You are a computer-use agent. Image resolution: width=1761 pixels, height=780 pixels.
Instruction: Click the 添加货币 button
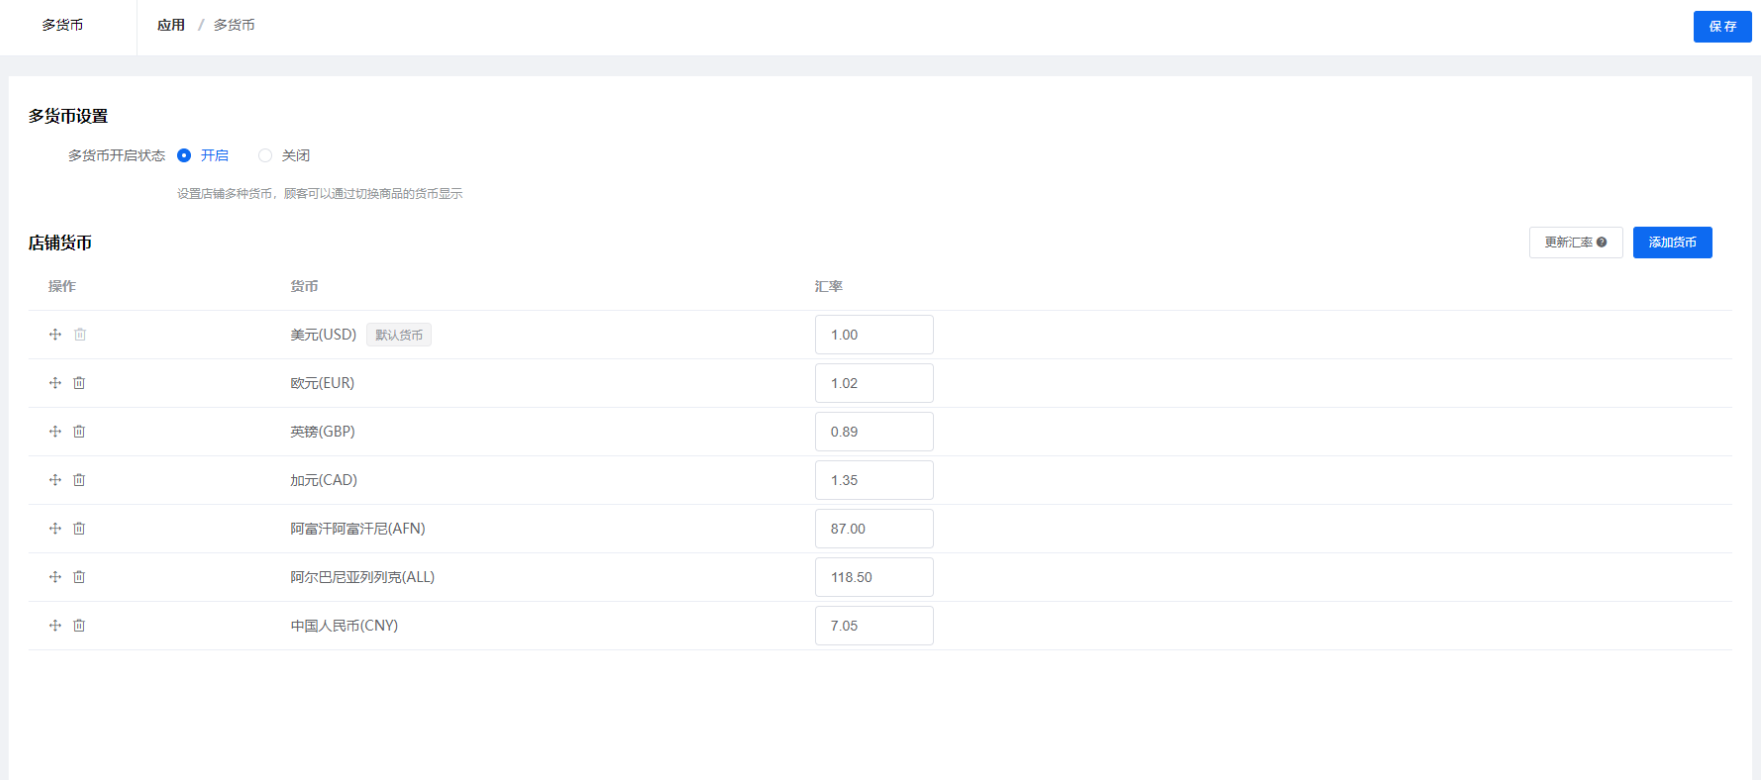click(1672, 242)
